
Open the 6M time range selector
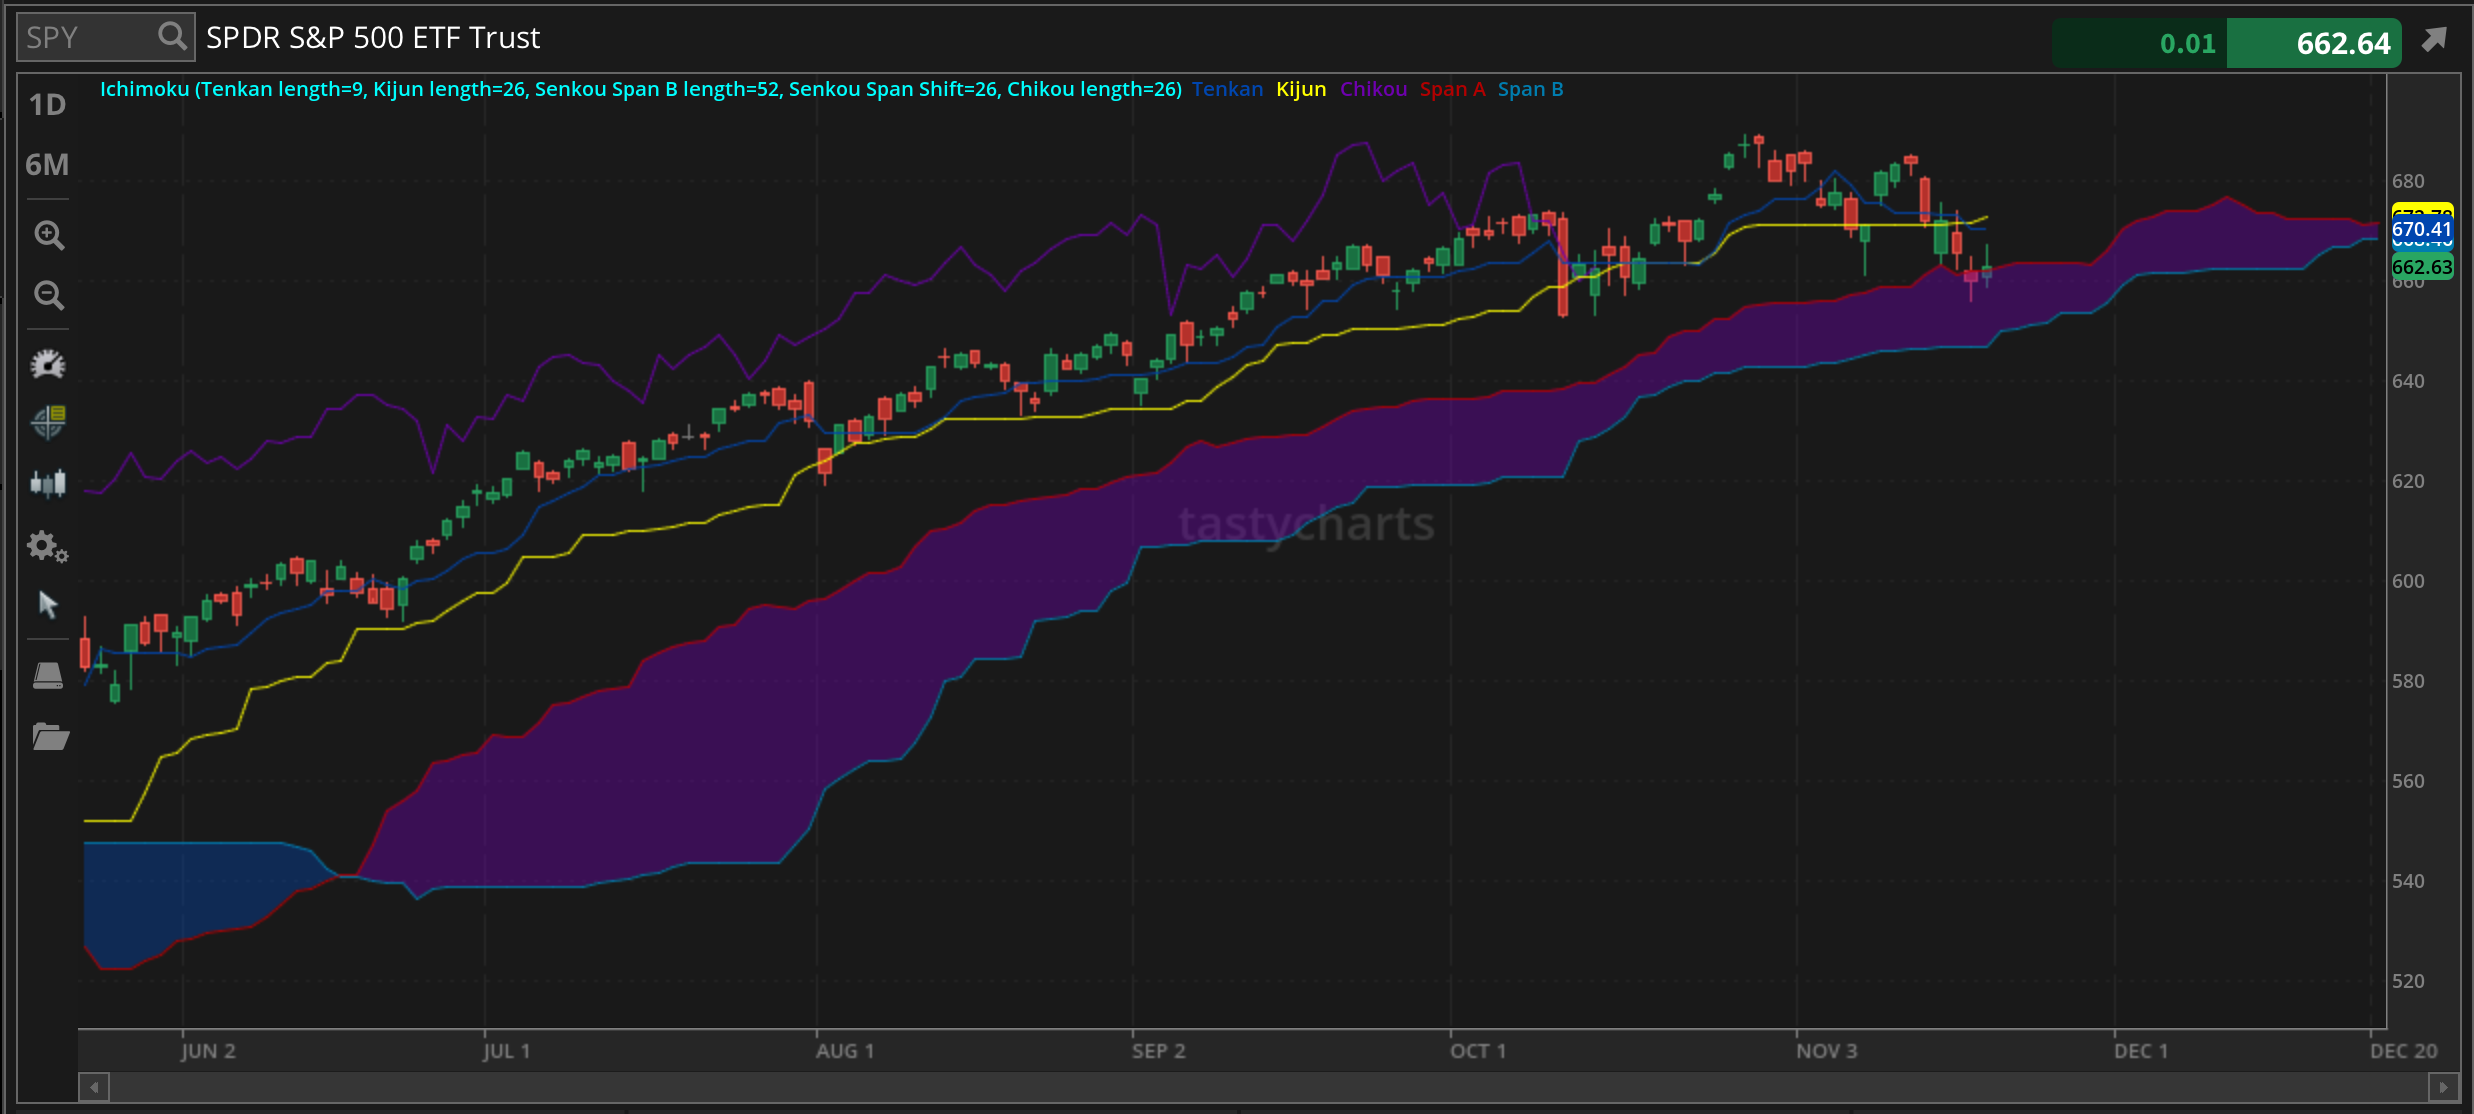47,165
